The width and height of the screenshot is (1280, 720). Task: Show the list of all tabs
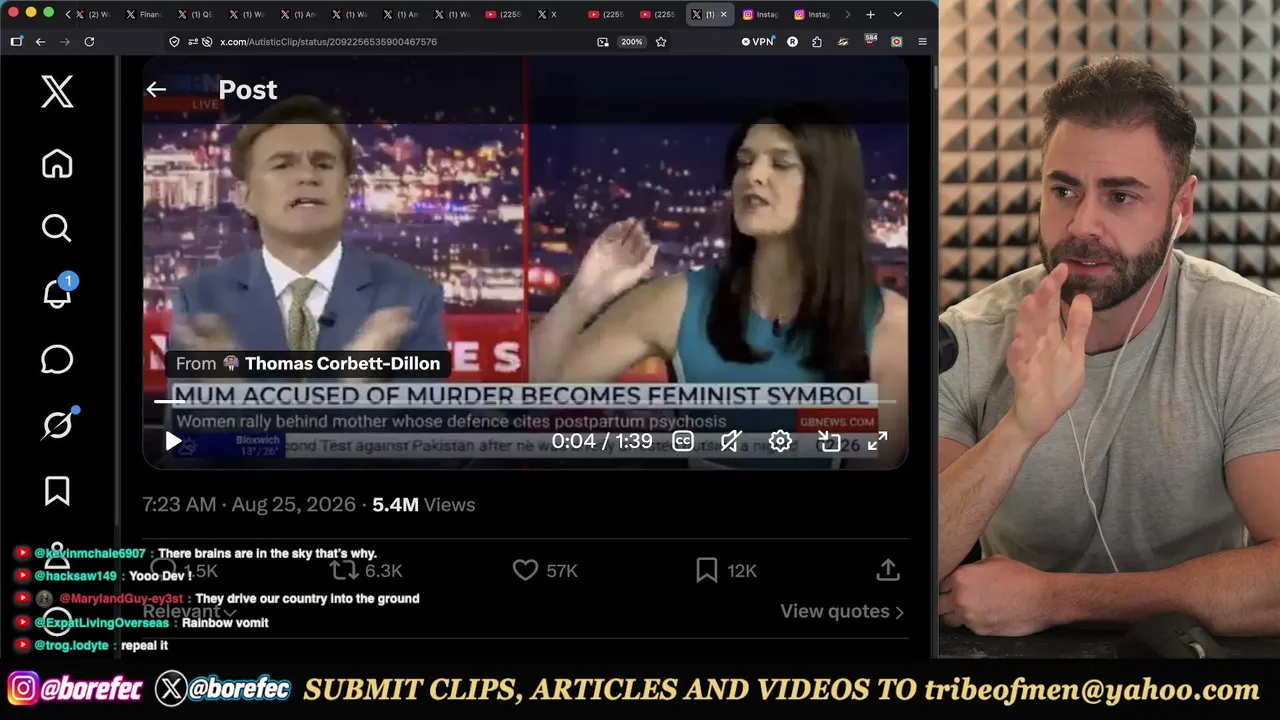point(897,14)
